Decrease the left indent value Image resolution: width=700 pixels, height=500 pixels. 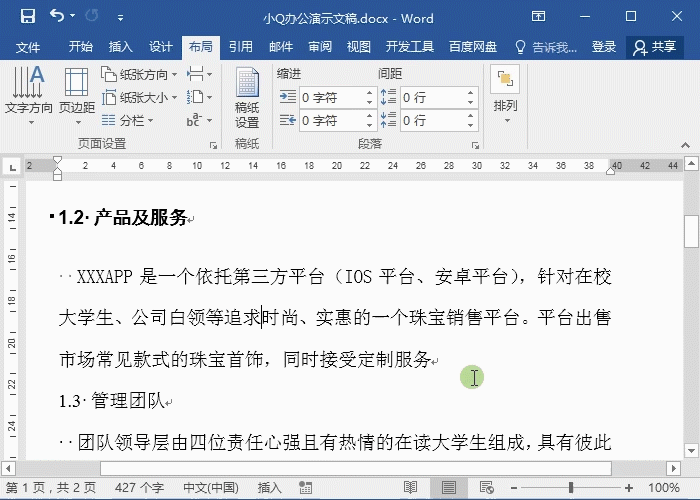(369, 102)
